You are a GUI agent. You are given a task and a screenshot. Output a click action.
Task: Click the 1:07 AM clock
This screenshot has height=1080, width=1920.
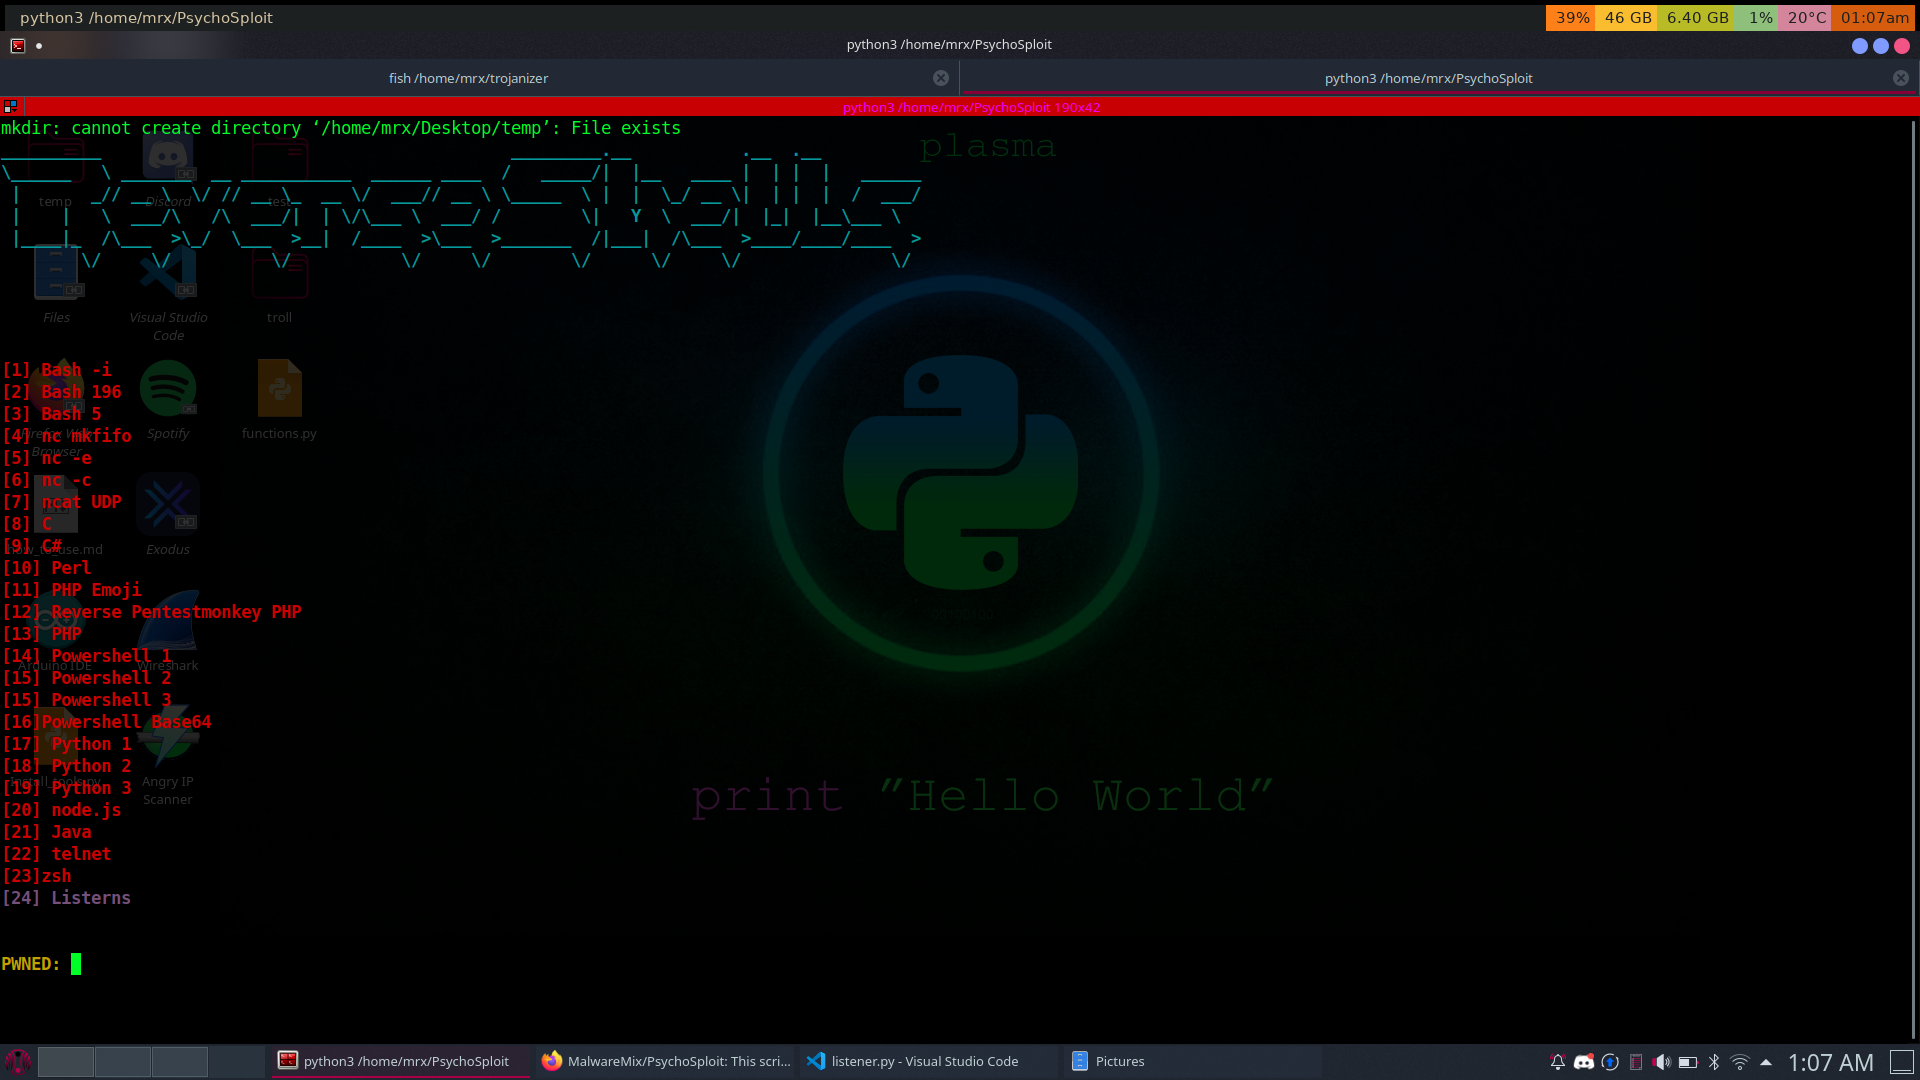click(x=1830, y=1062)
